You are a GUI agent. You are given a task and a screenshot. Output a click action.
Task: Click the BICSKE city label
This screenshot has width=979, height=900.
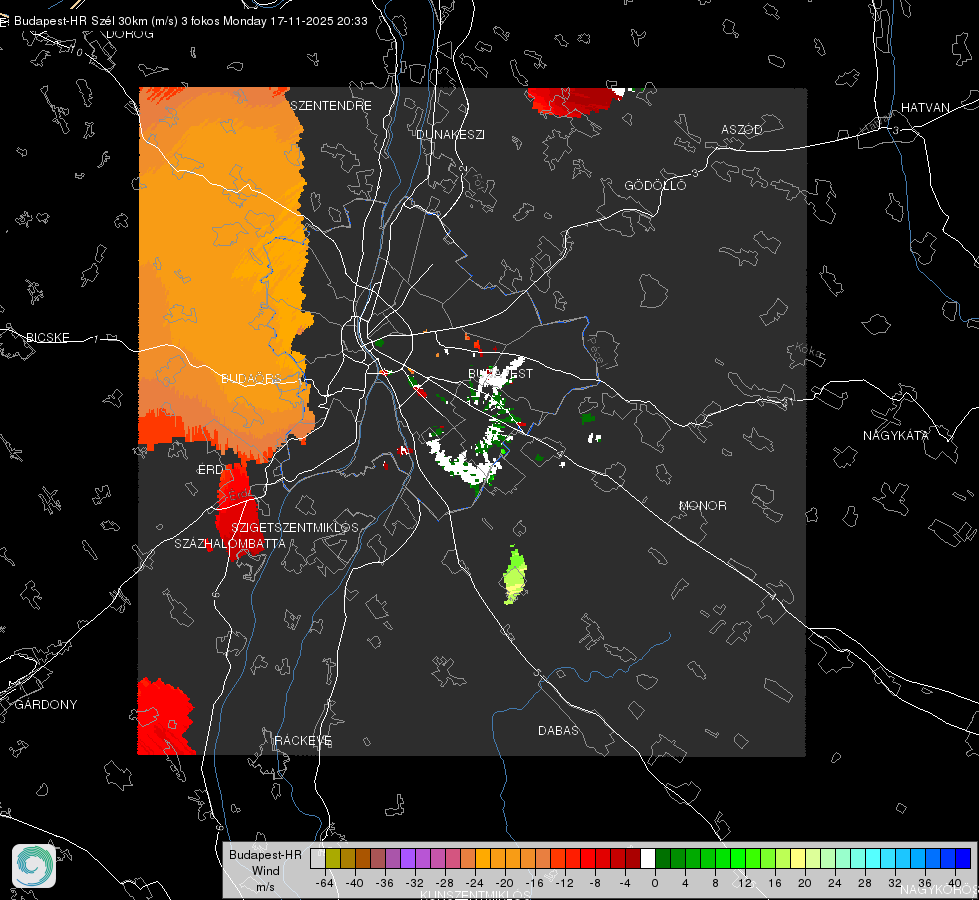(47, 337)
